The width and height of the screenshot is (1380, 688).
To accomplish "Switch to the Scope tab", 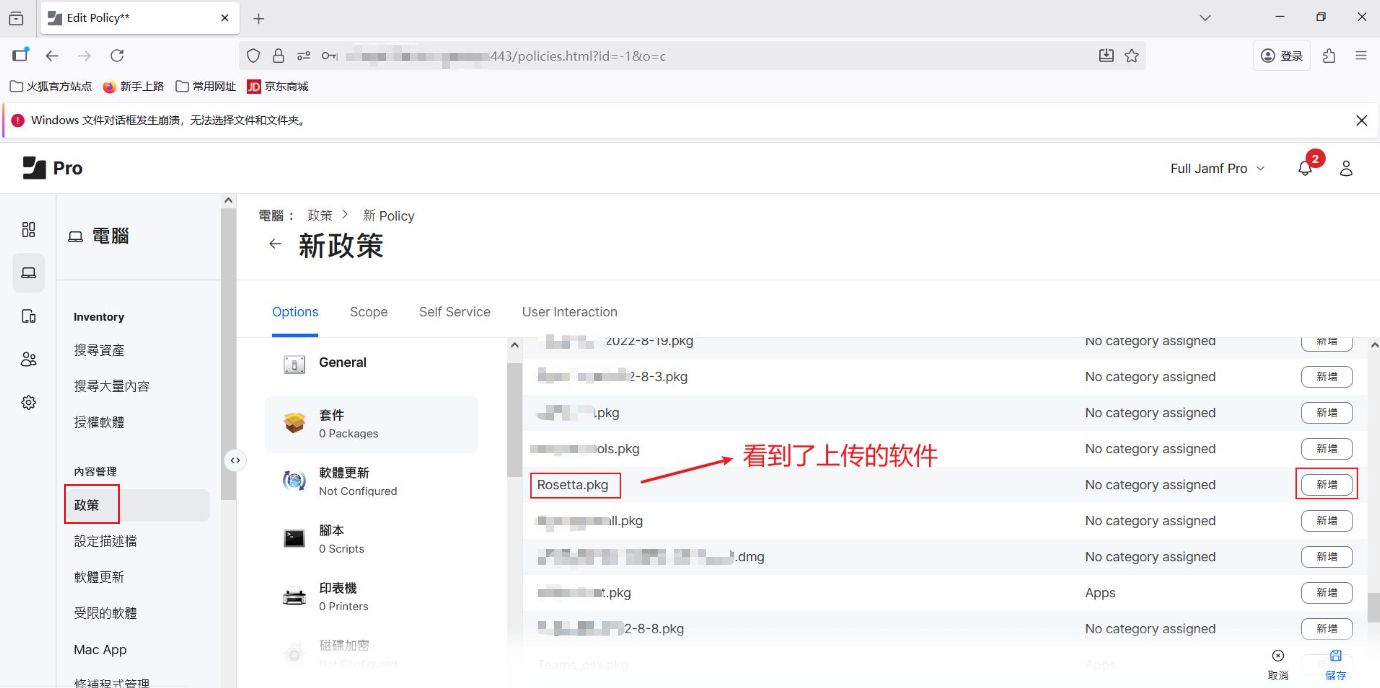I will [x=368, y=312].
